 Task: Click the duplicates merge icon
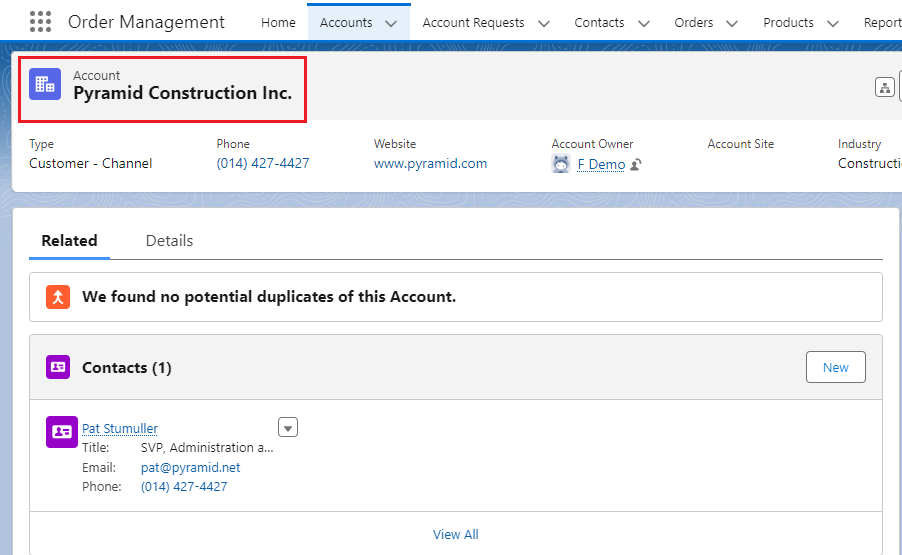pyautogui.click(x=58, y=297)
